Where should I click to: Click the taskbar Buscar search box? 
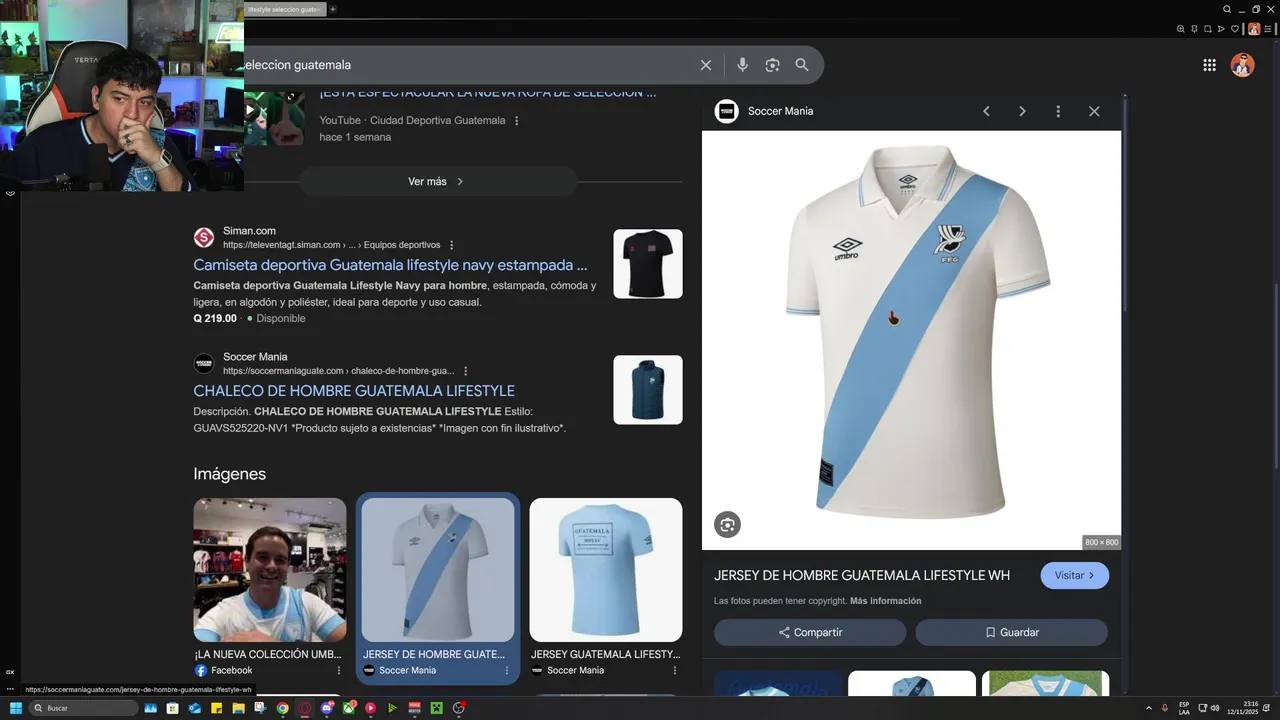tap(82, 708)
